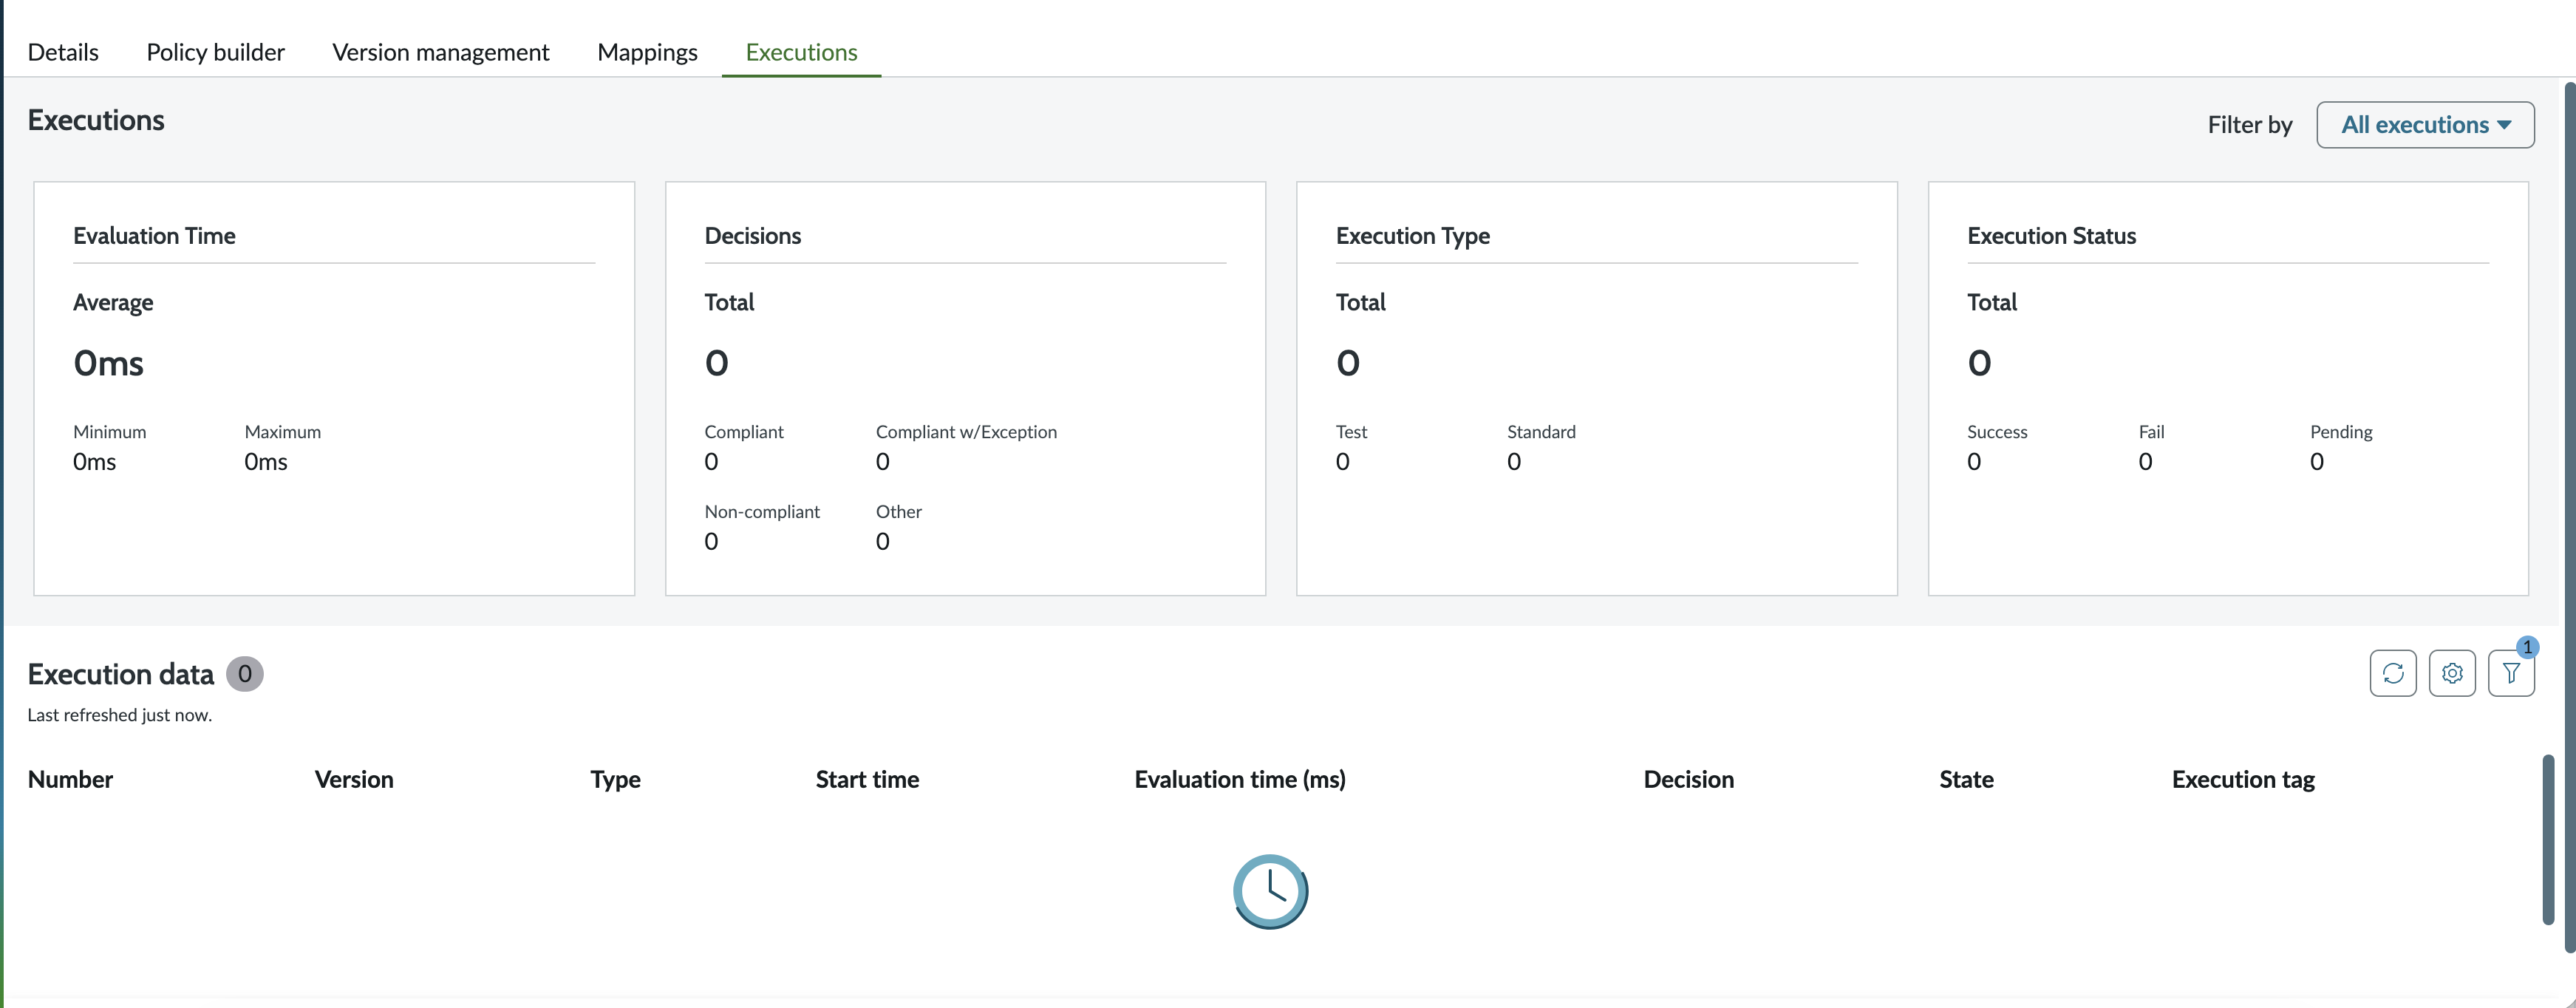The image size is (2576, 1008).
Task: Click the Compliant w/Exception label
Action: click(966, 432)
